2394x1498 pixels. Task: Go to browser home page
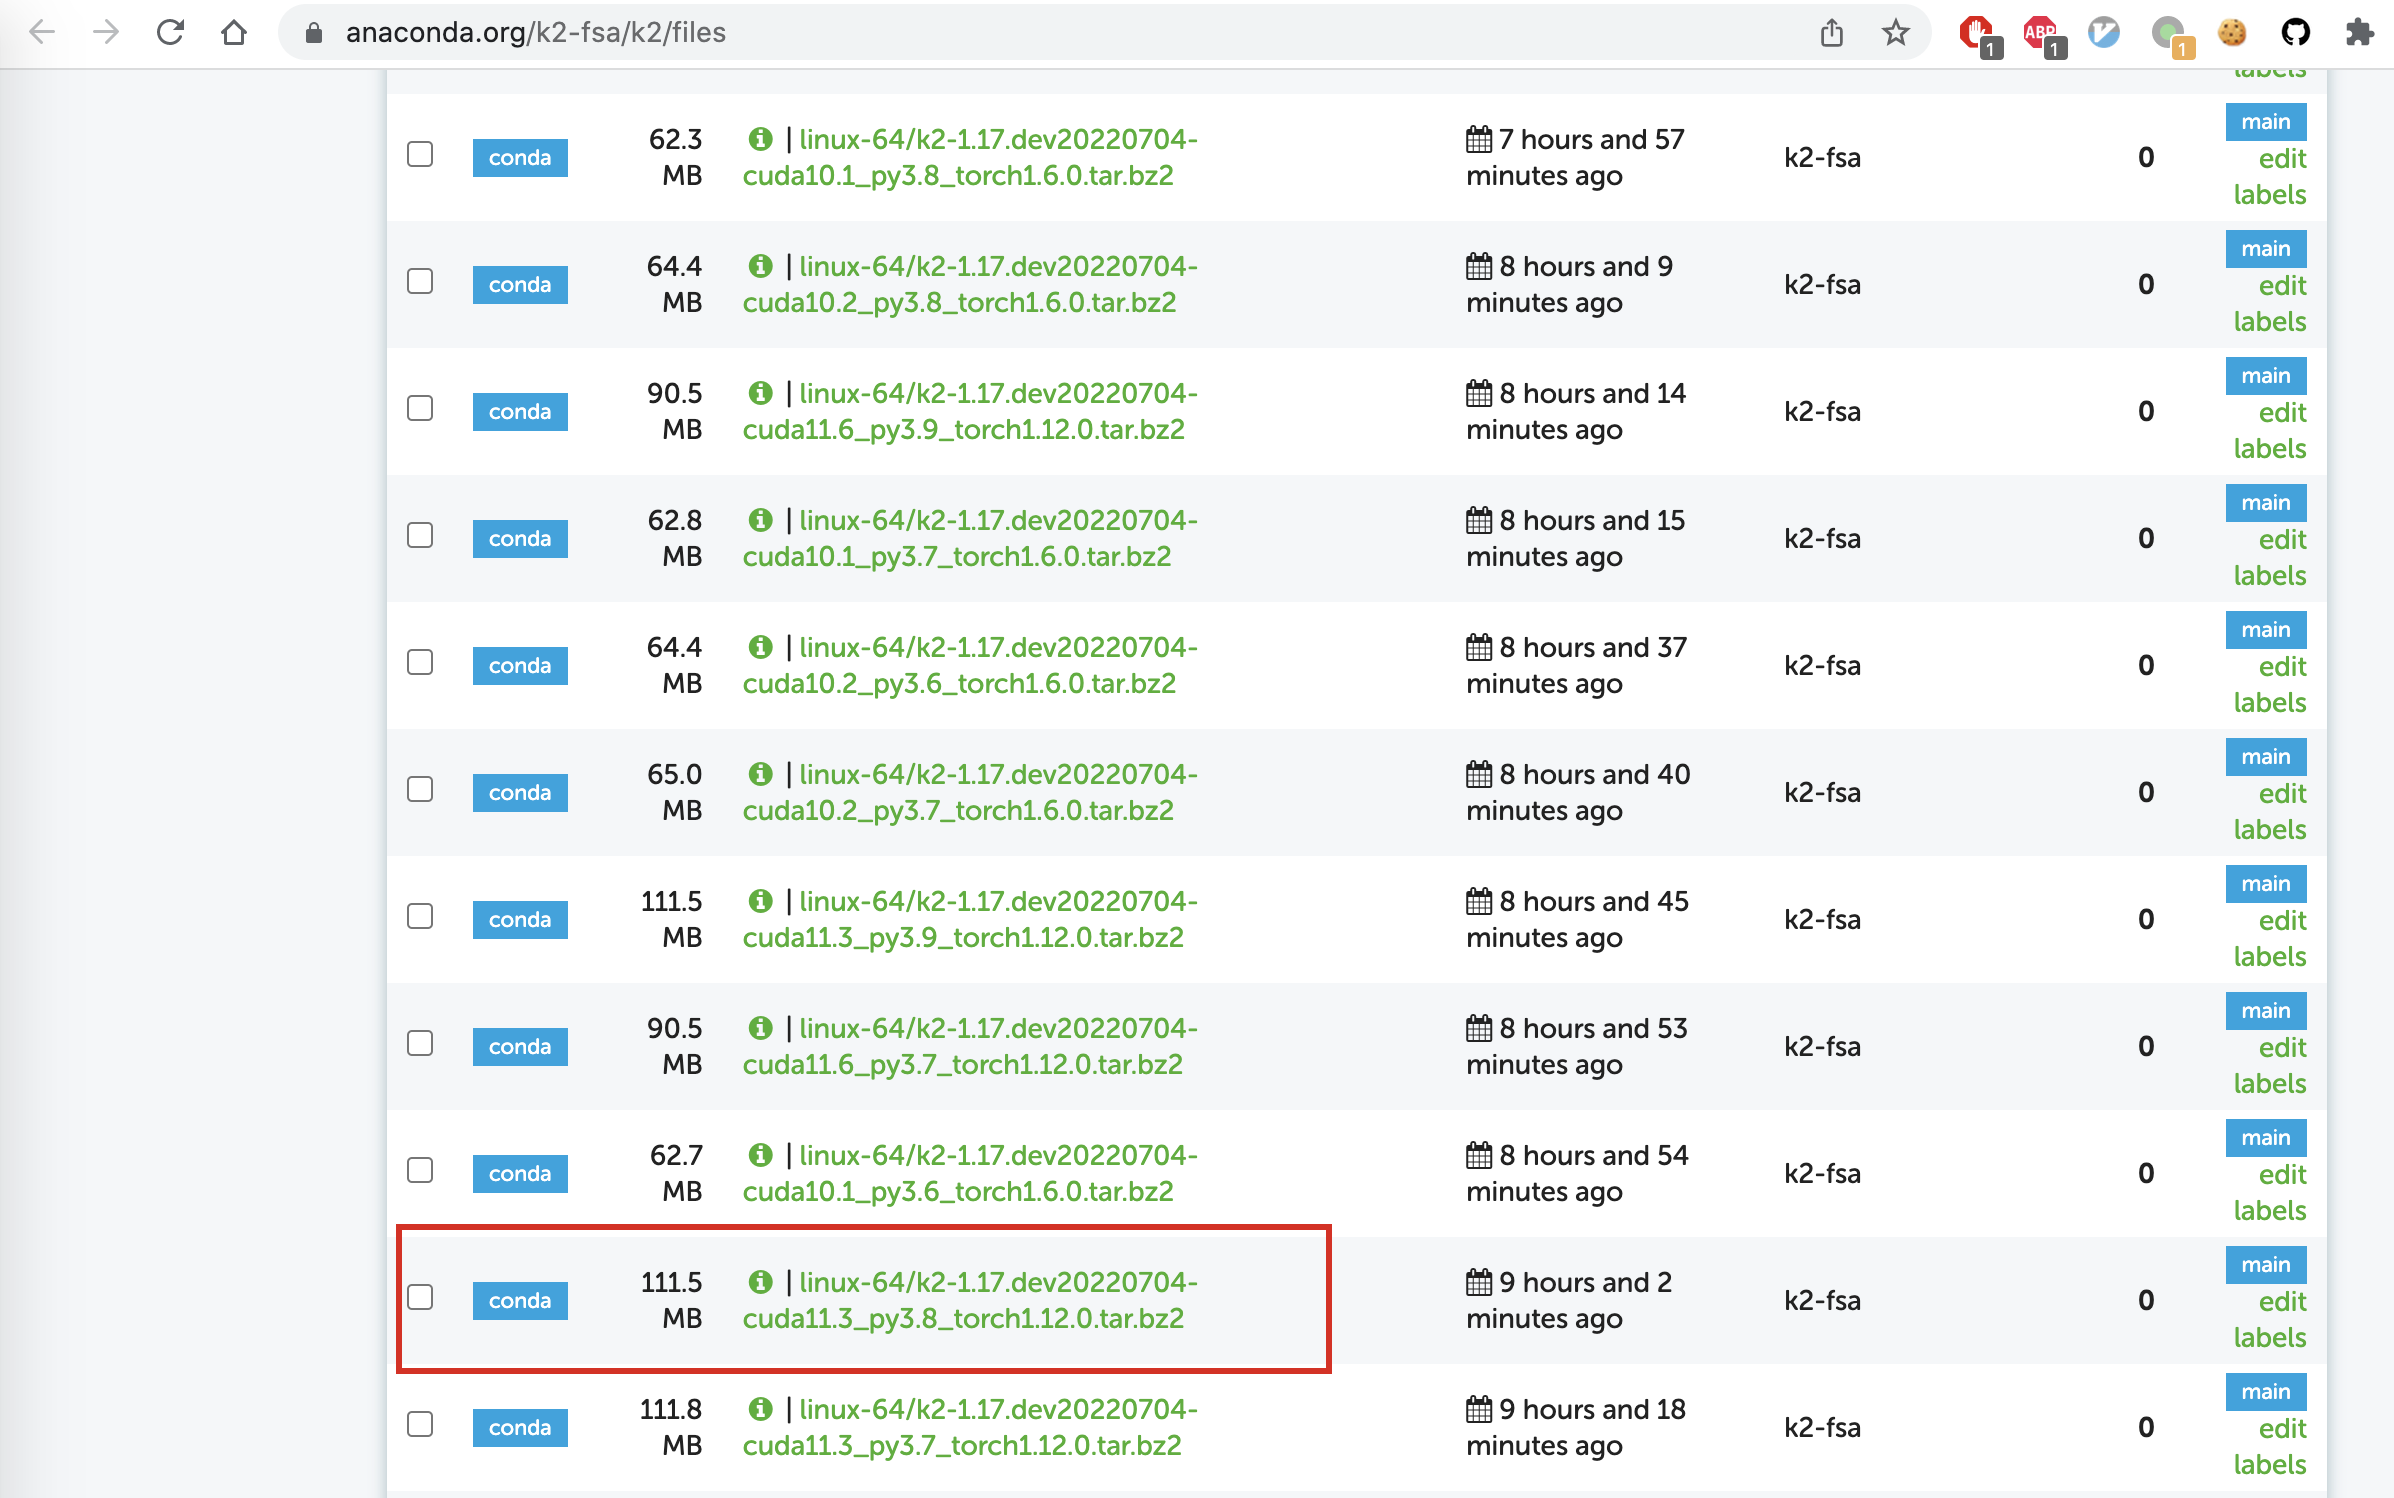(x=234, y=31)
